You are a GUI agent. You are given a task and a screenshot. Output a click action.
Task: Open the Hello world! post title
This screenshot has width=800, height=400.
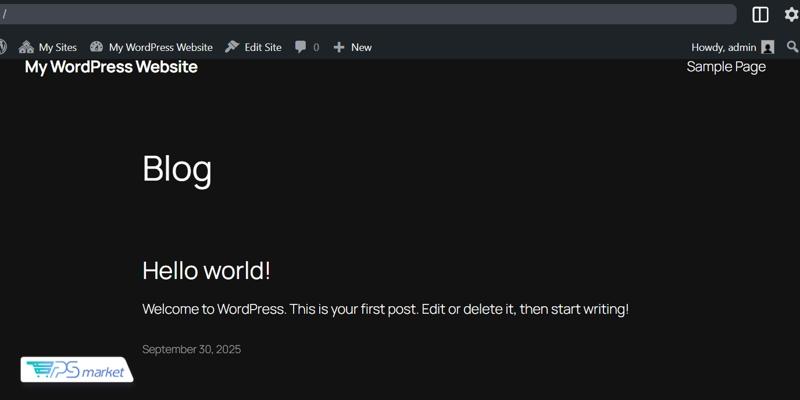[x=206, y=270]
